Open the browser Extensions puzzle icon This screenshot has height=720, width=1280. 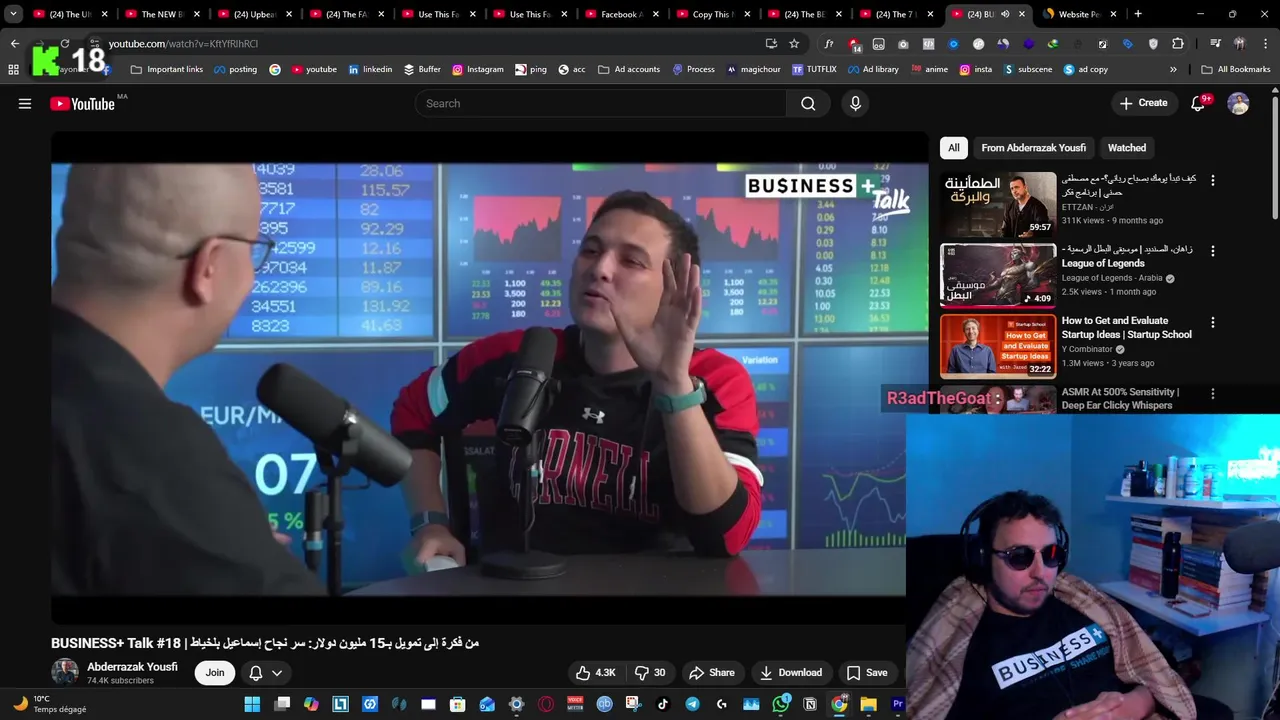pos(1178,44)
